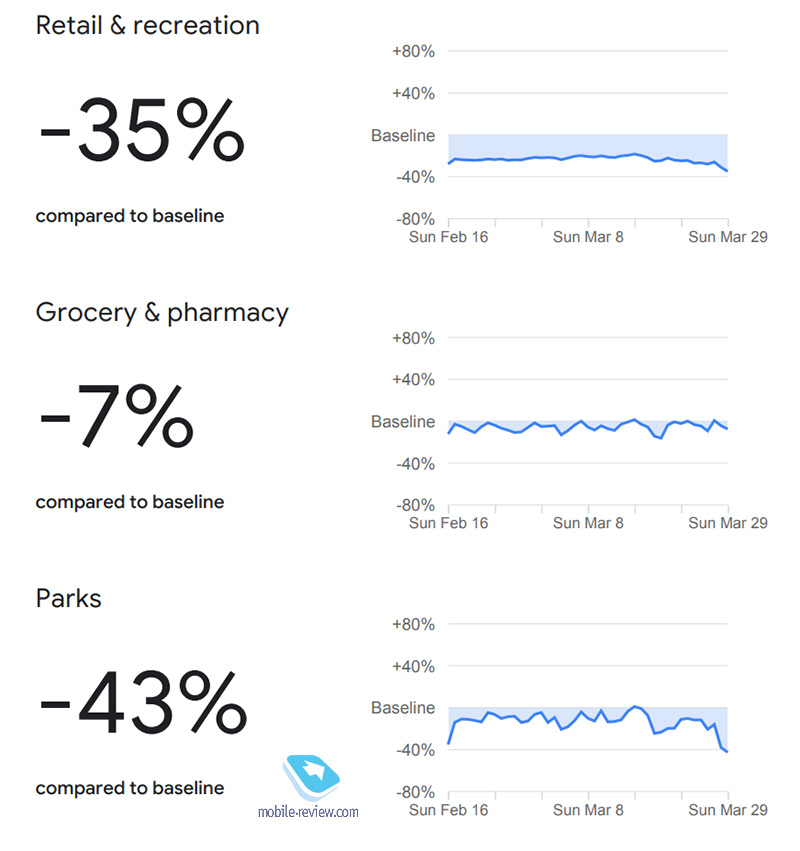800x851 pixels.
Task: Click the end point of the retail line
Action: click(727, 171)
